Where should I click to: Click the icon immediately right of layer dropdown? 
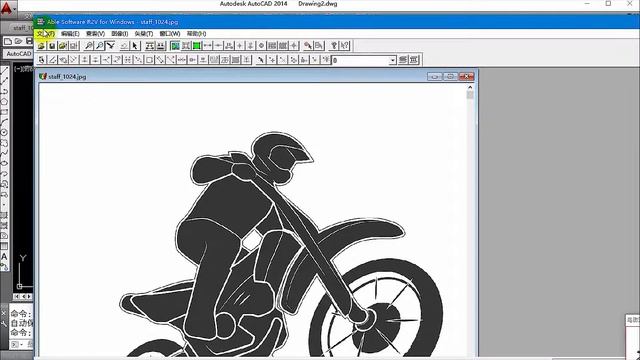click(x=403, y=60)
